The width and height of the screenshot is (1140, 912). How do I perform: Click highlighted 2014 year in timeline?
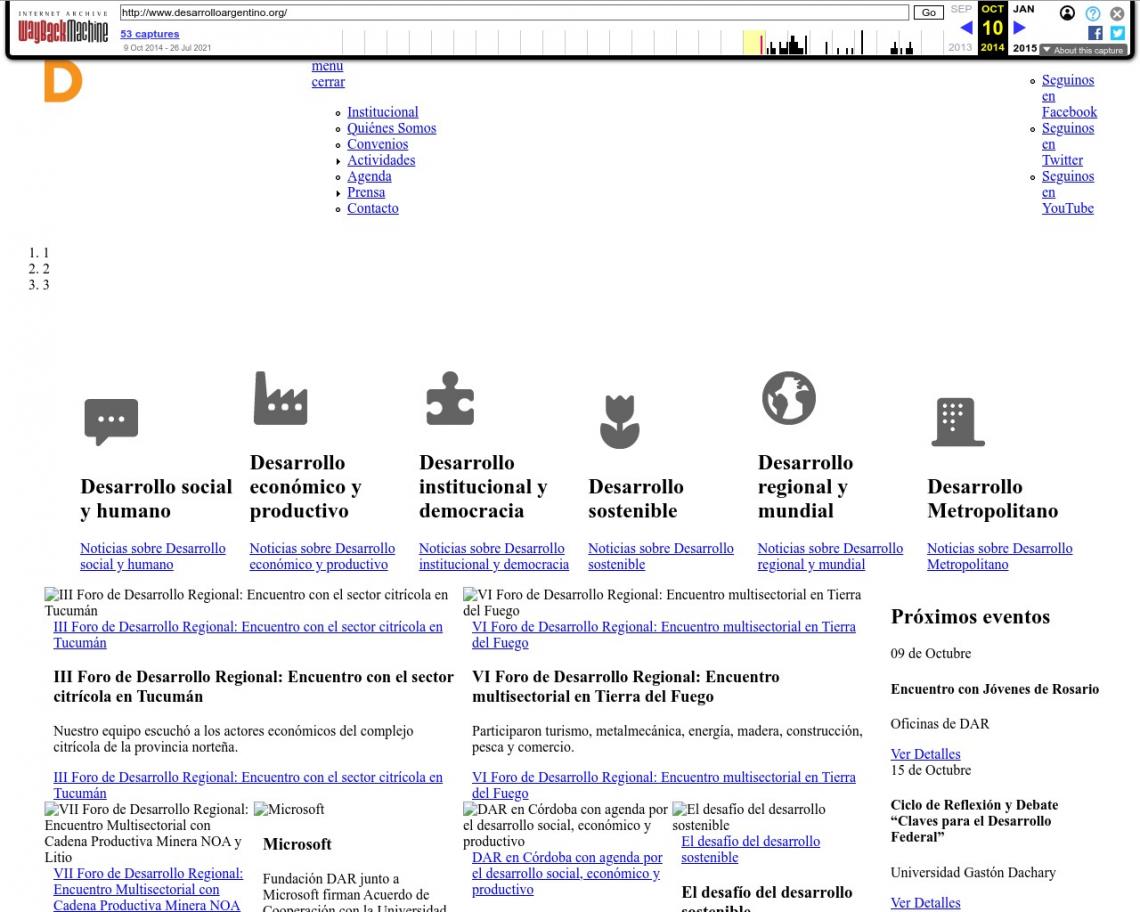click(x=992, y=47)
